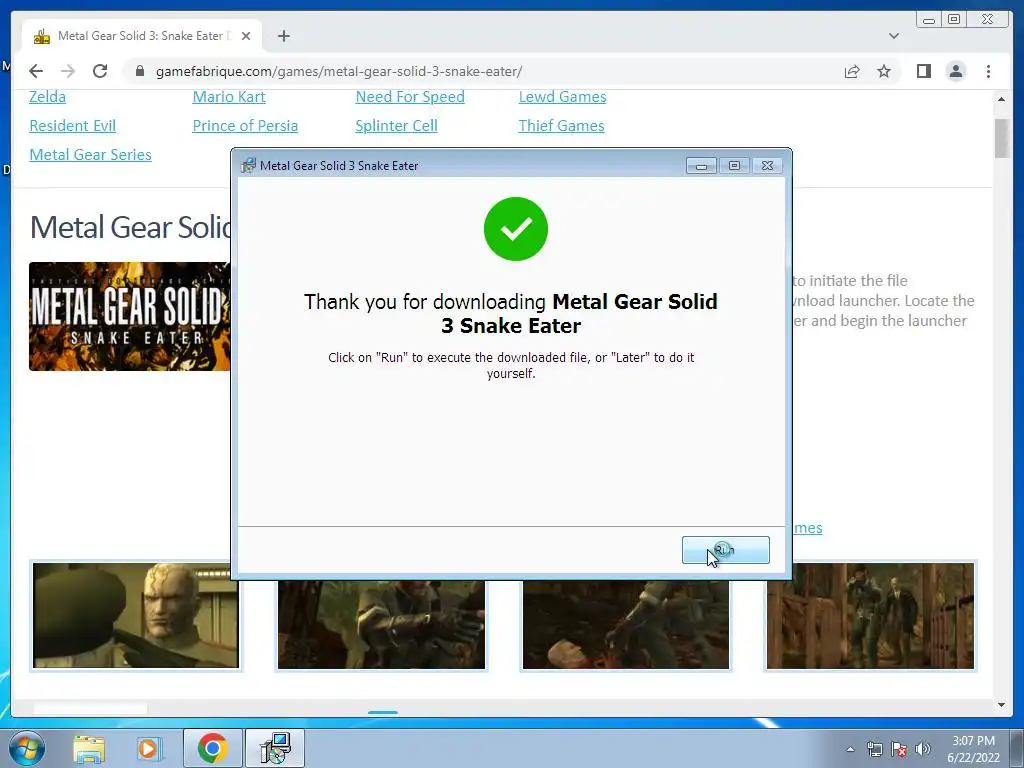The image size is (1024, 768).
Task: Bookmark this page with the star icon
Action: coord(884,71)
